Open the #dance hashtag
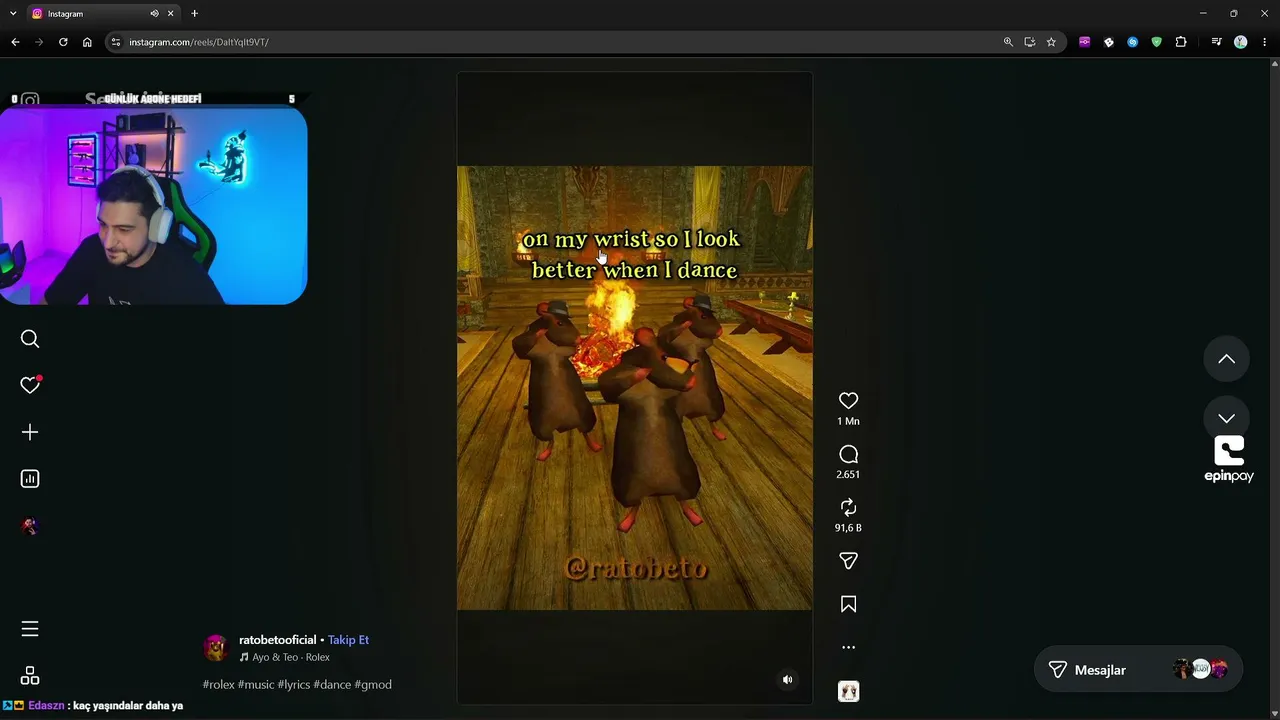This screenshot has width=1280, height=720. click(x=332, y=685)
